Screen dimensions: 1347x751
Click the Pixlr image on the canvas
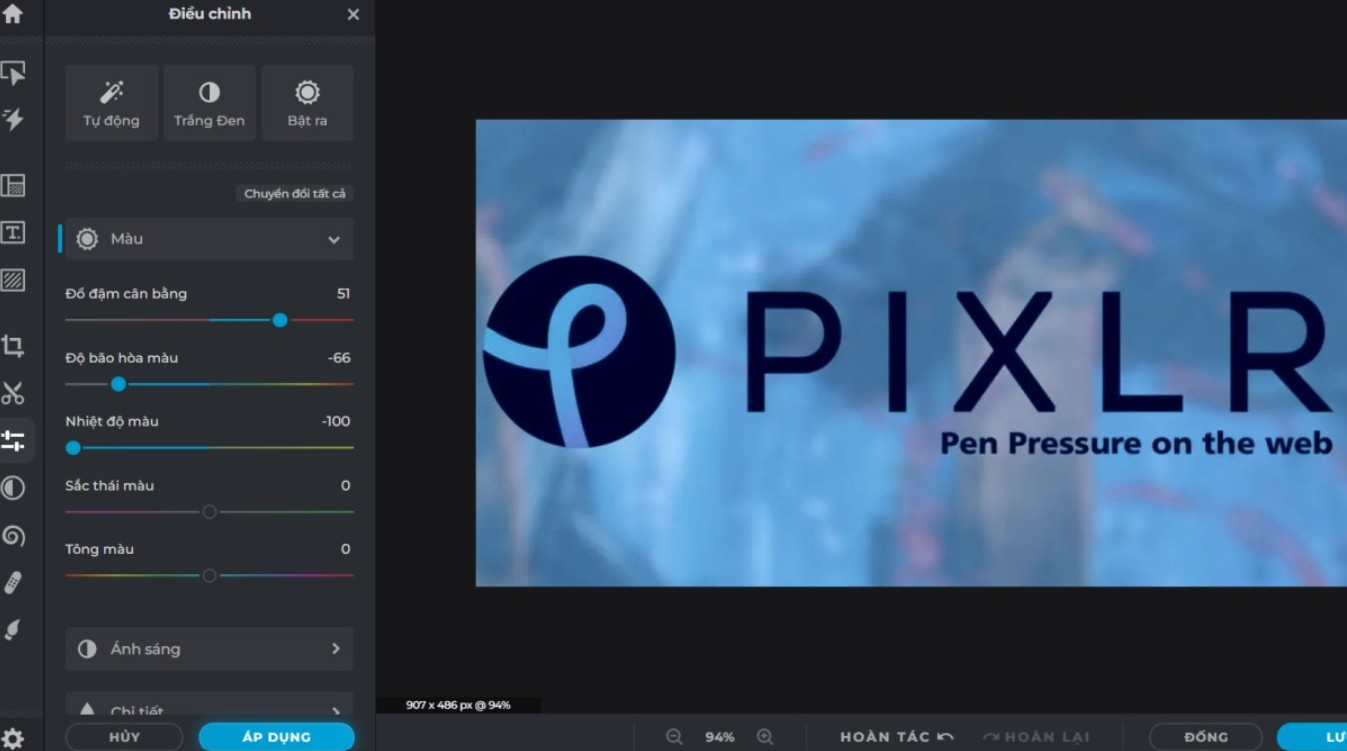pos(911,353)
